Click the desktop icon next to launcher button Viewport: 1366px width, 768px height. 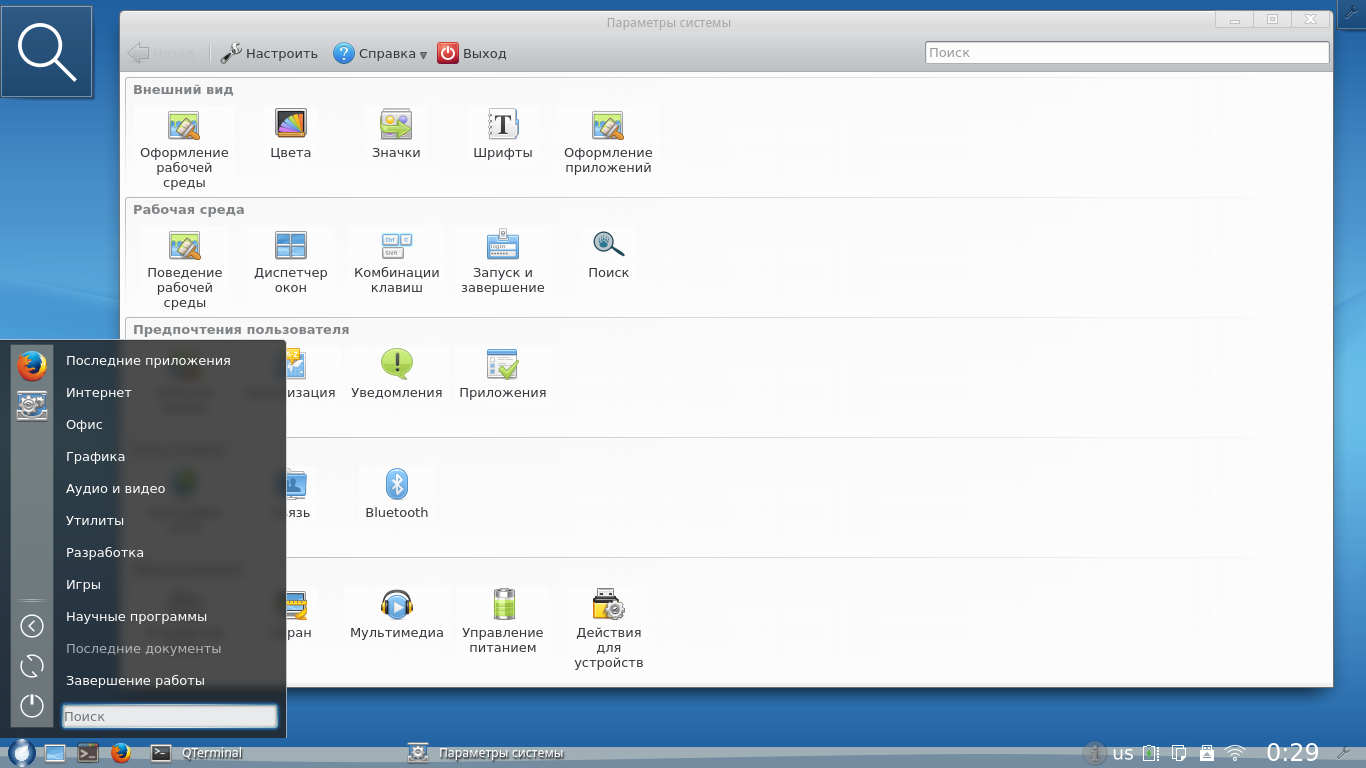(55, 753)
